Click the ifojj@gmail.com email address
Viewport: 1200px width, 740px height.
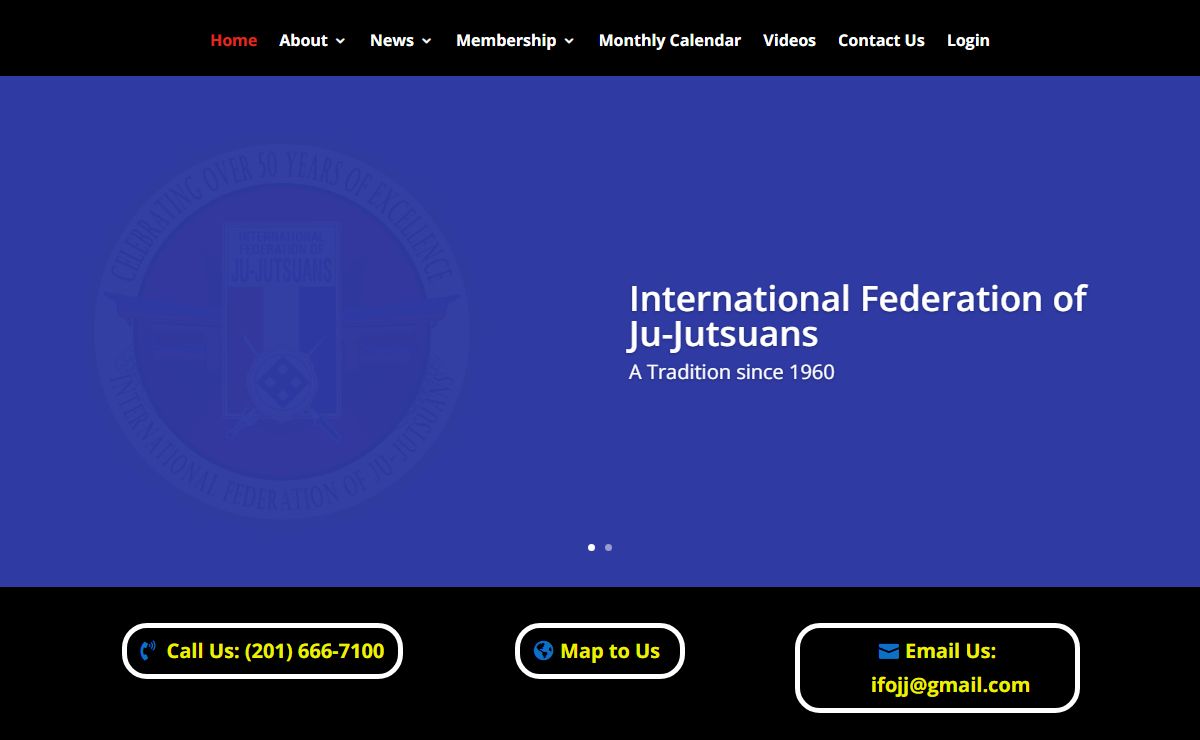pos(950,685)
